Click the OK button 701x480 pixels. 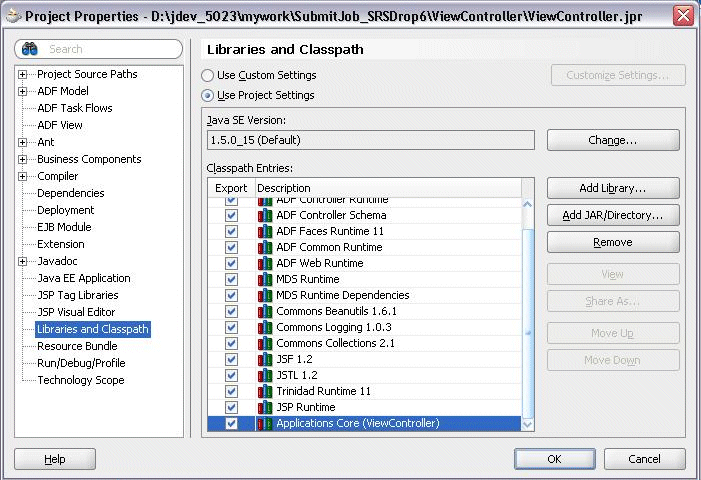554,459
